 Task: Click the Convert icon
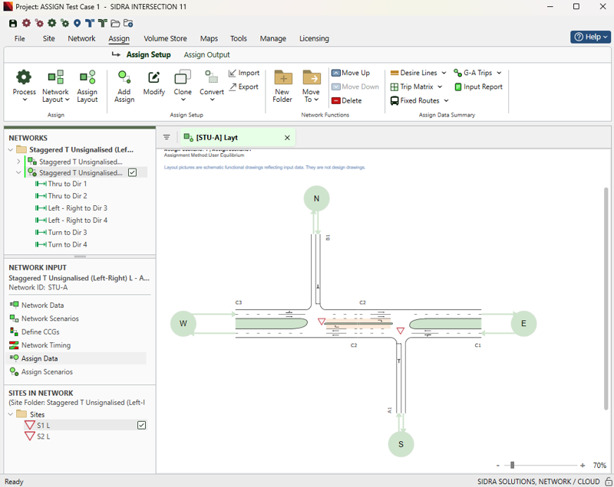point(211,77)
